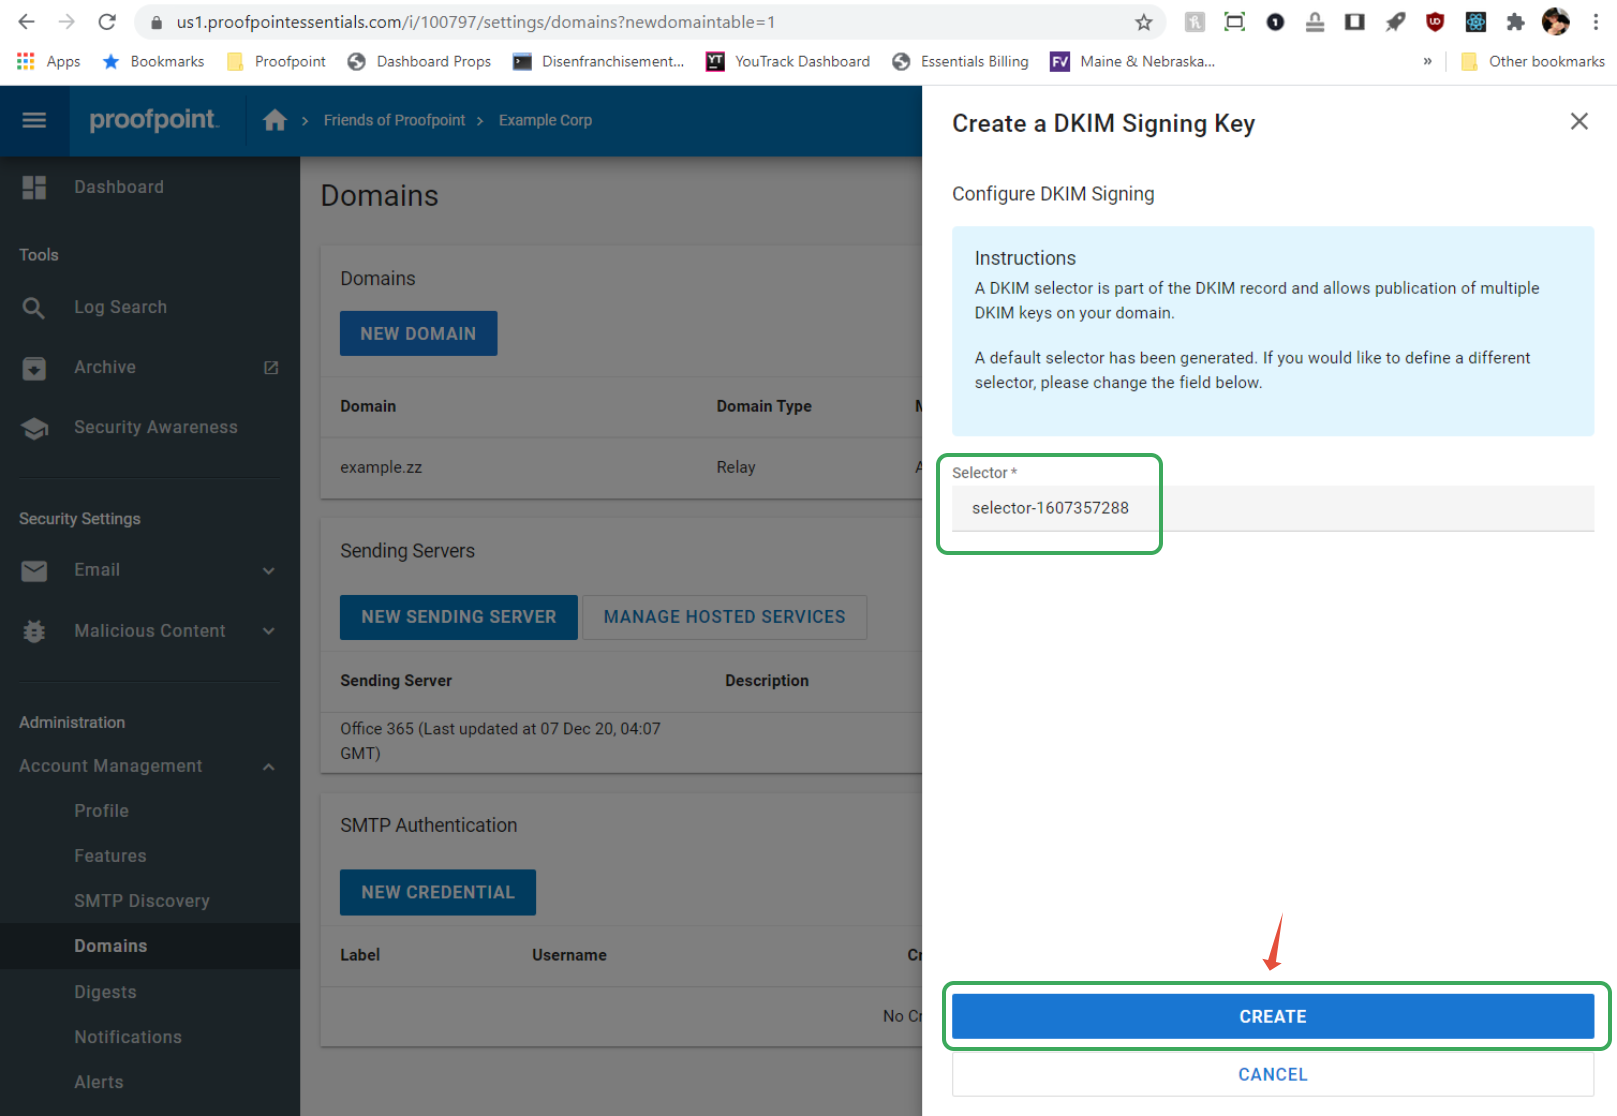Click the home breadcrumb icon
Viewport: 1617px width, 1116px height.
tap(274, 120)
